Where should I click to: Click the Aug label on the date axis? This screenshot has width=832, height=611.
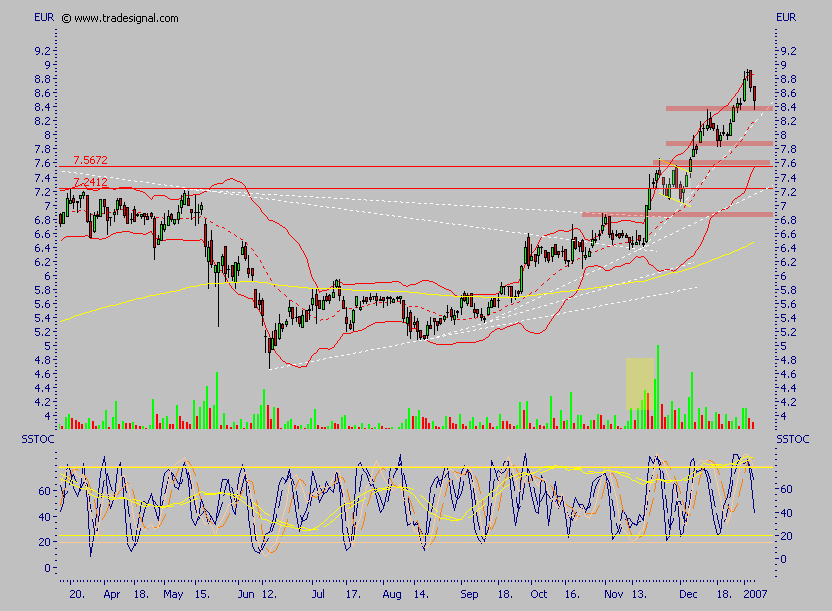392,595
